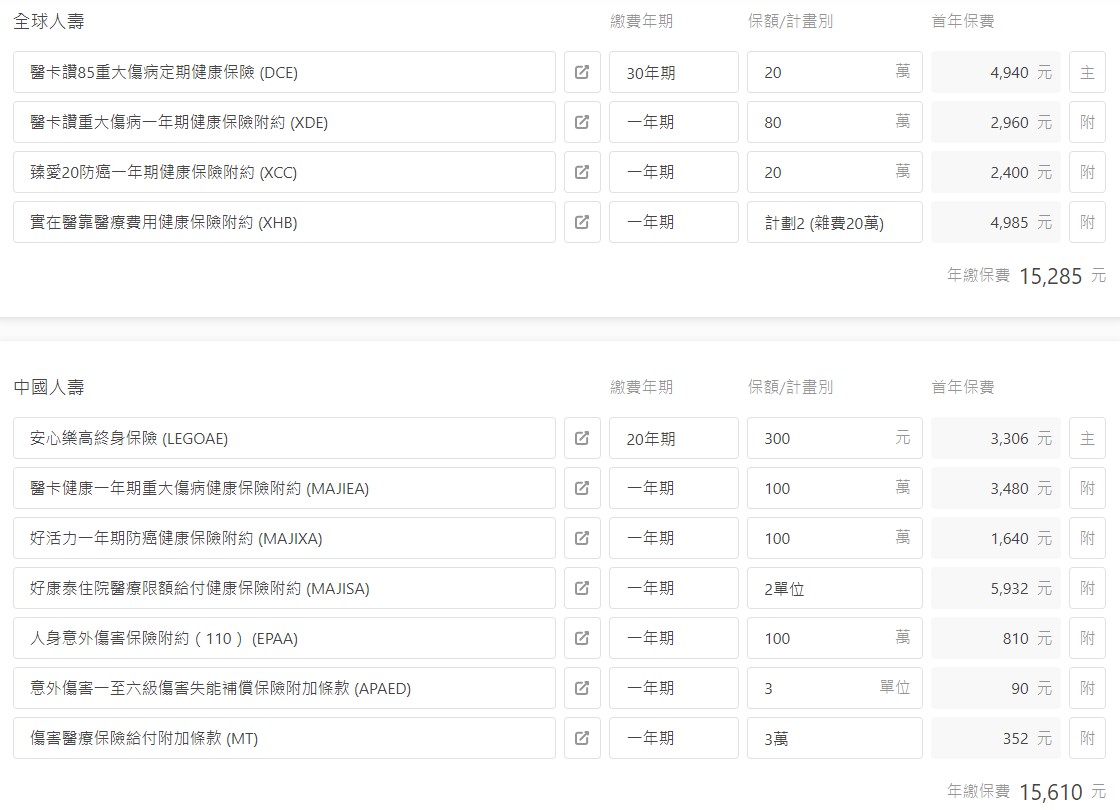Click the 附 badge on the APAED row
Image resolution: width=1120 pixels, height=810 pixels.
pyautogui.click(x=1087, y=688)
